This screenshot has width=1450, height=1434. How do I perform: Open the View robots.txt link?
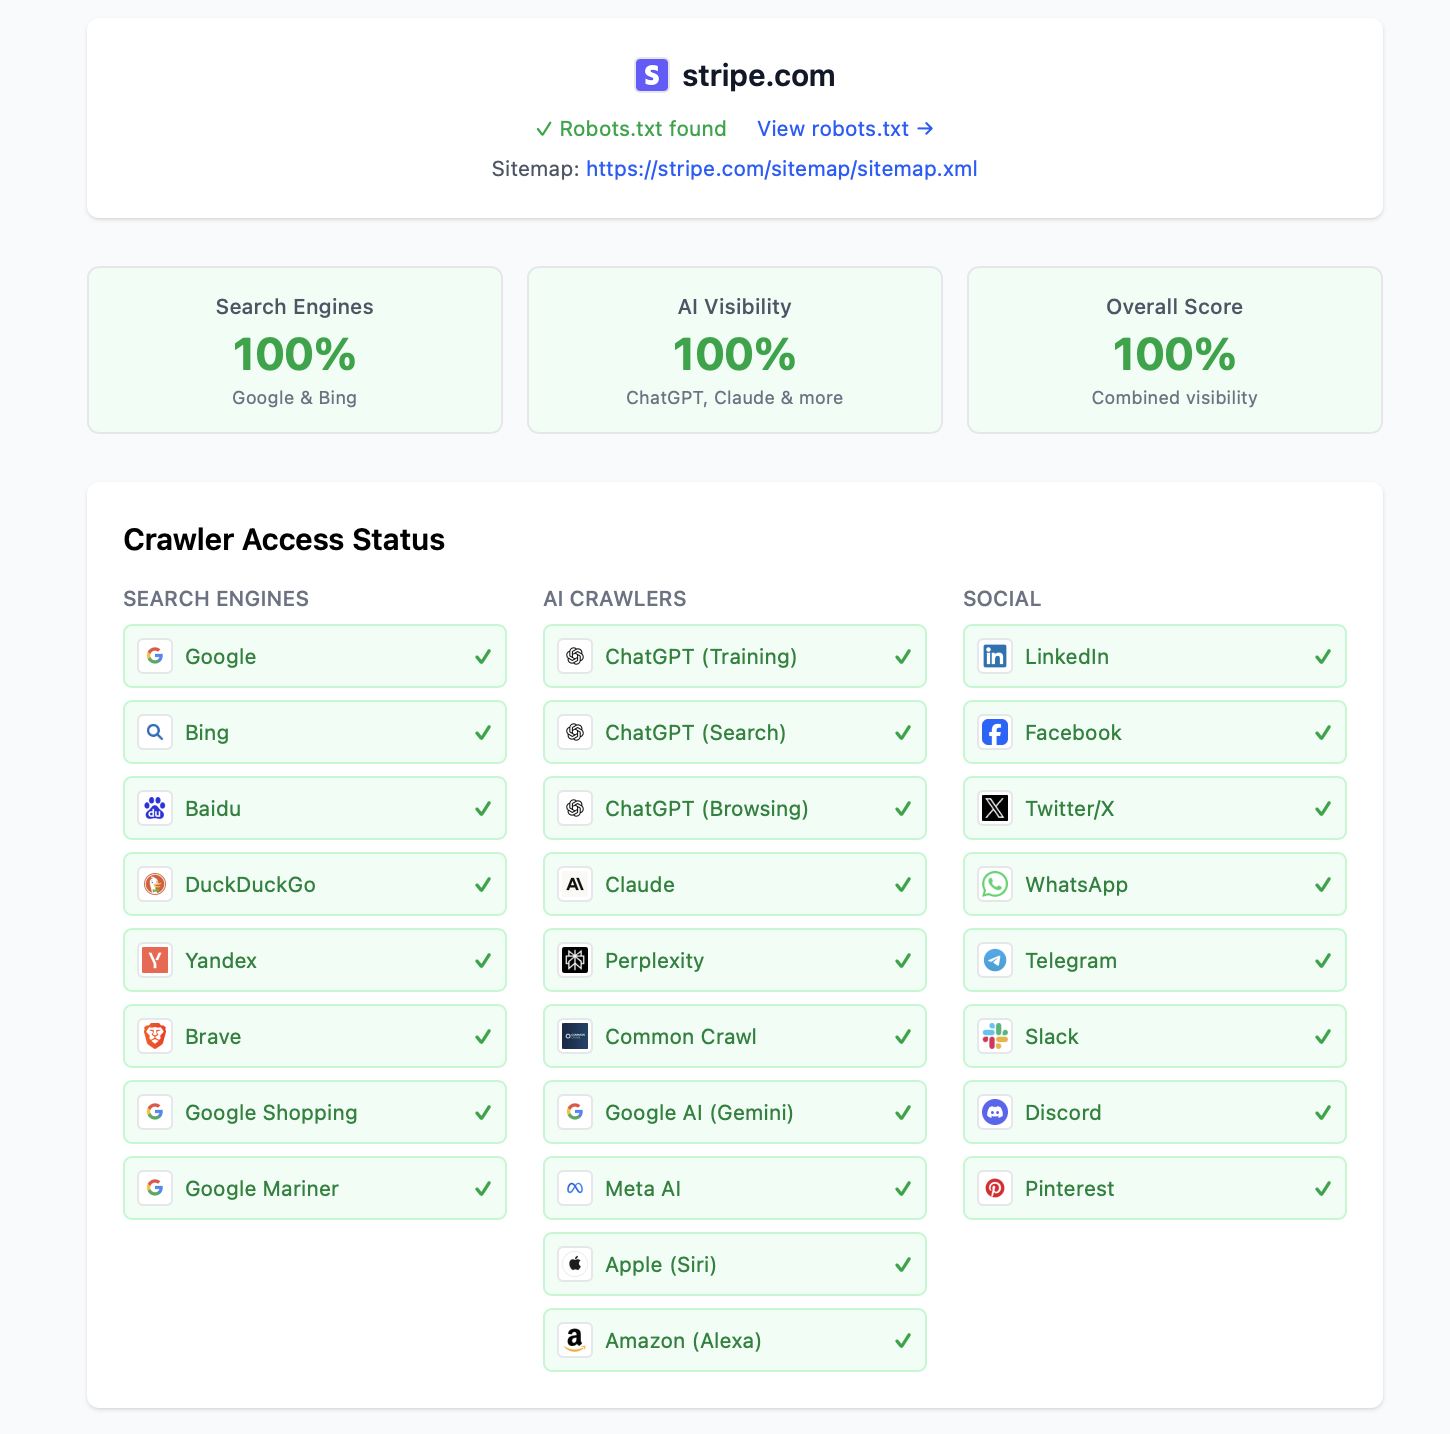pyautogui.click(x=845, y=129)
